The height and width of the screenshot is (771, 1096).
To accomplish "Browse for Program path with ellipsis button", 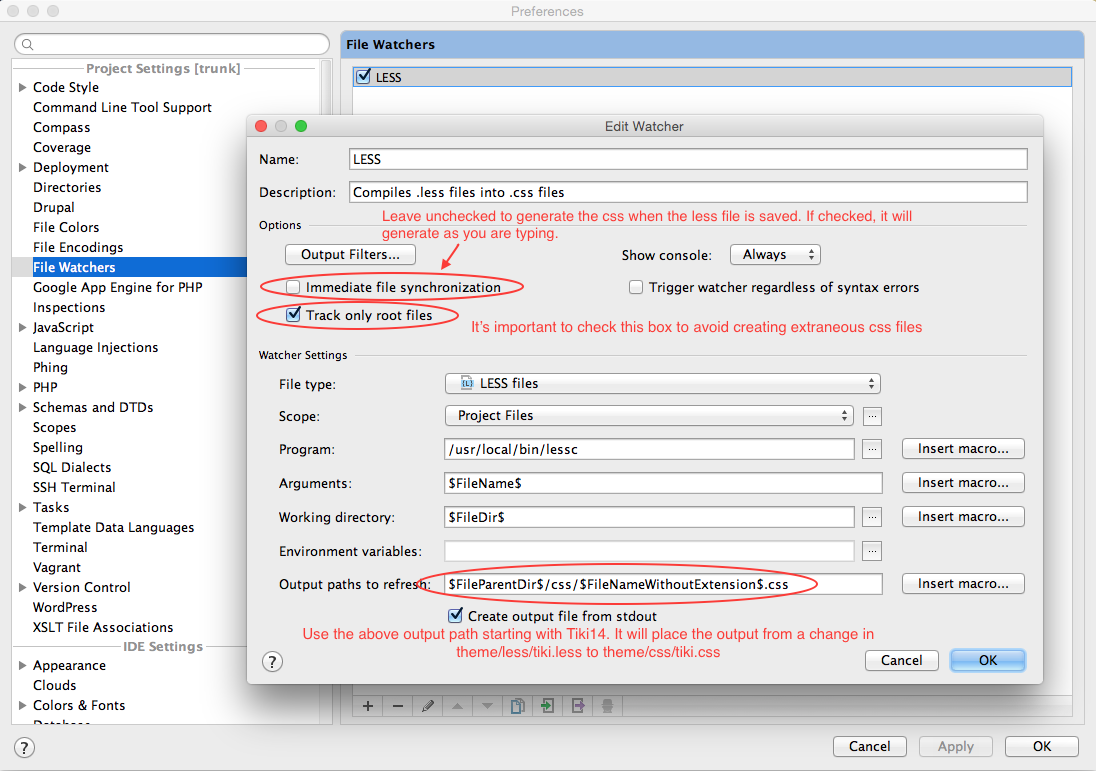I will coord(872,449).
